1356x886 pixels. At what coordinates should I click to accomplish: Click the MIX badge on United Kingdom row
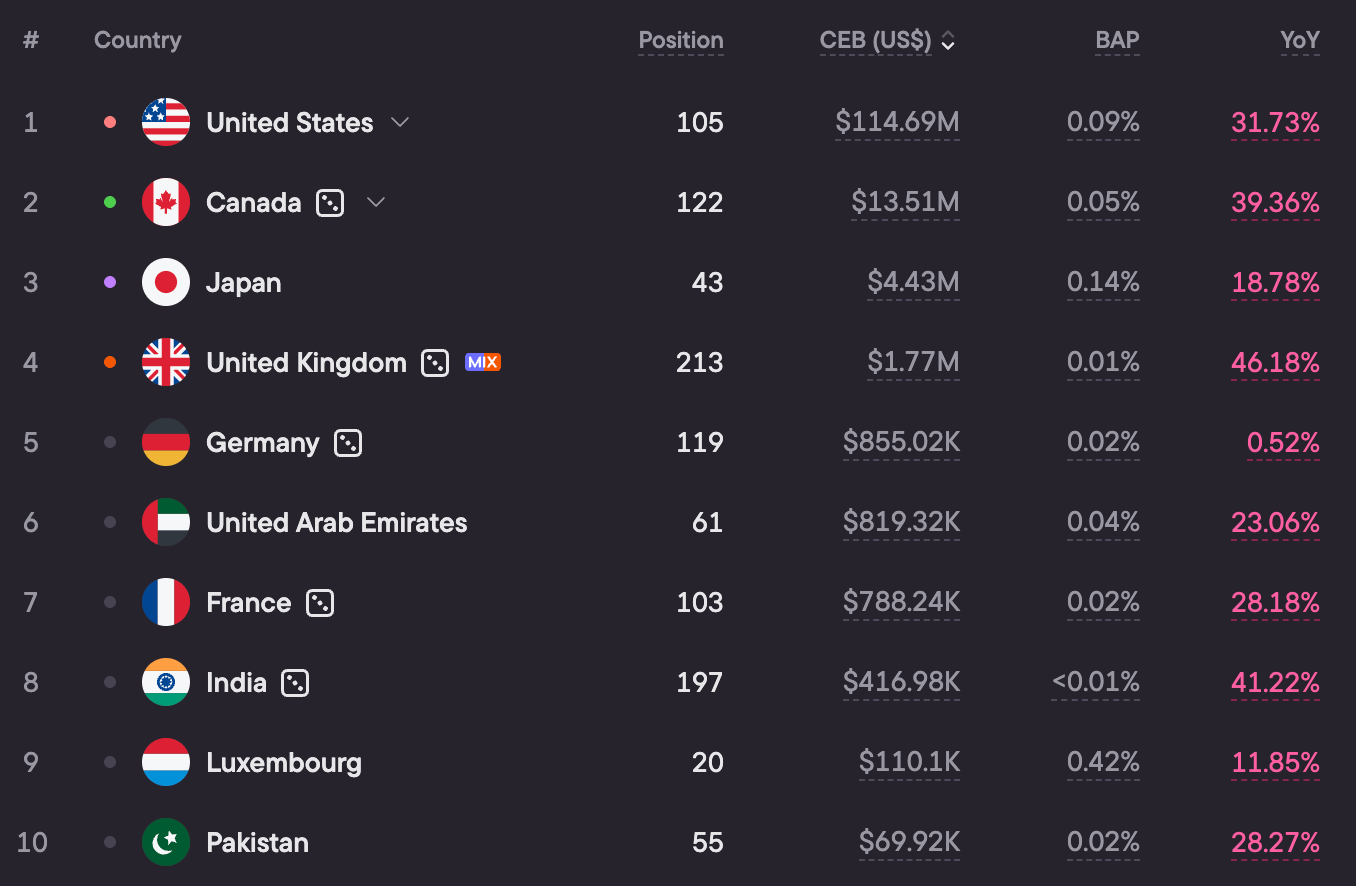483,362
